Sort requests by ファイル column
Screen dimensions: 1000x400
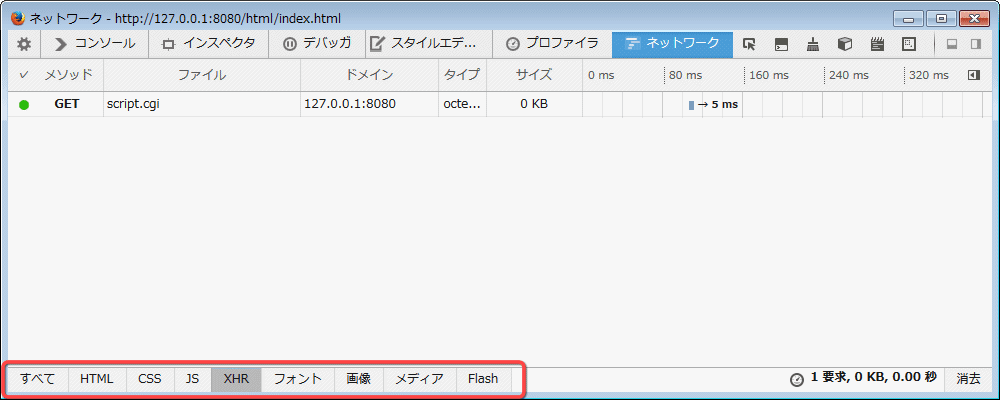click(202, 75)
